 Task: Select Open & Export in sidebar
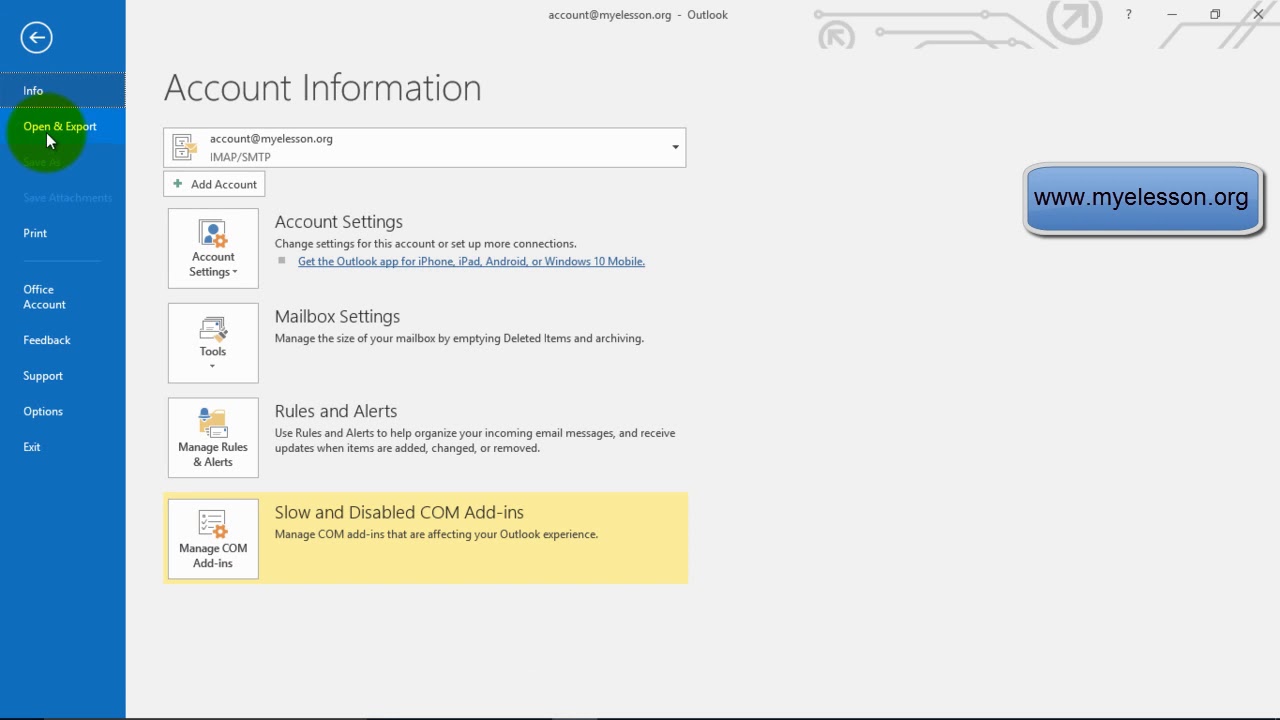click(x=60, y=127)
